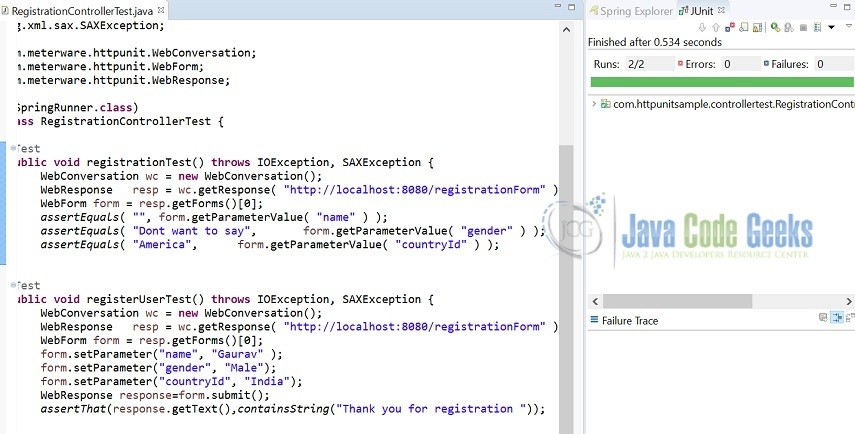Click the stop JUnit test run icon
The width and height of the screenshot is (855, 434).
[803, 27]
